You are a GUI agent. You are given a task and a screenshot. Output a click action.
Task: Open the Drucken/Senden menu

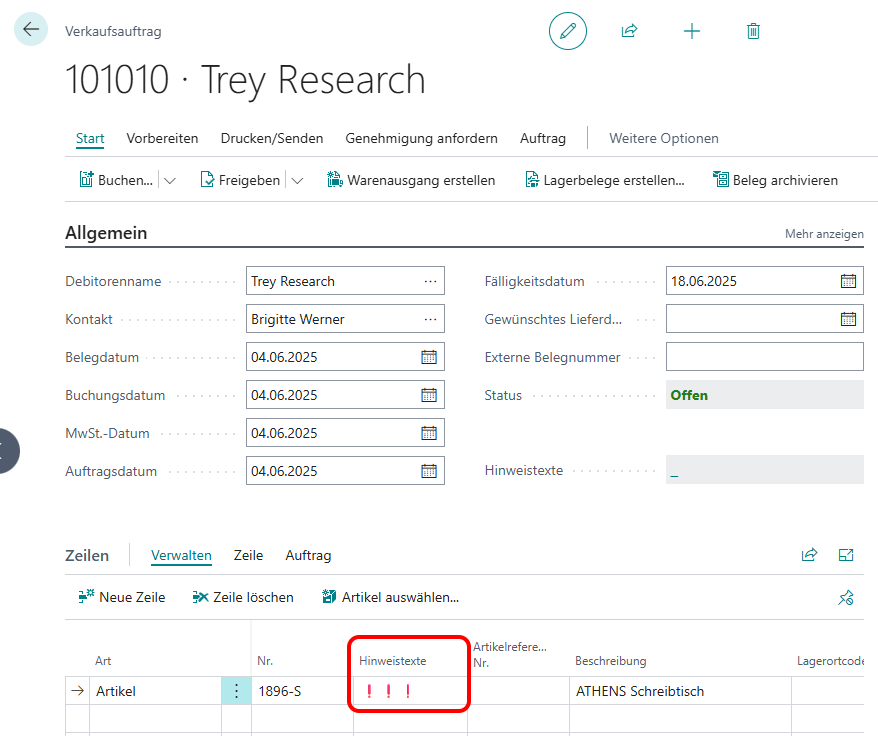tap(272, 138)
